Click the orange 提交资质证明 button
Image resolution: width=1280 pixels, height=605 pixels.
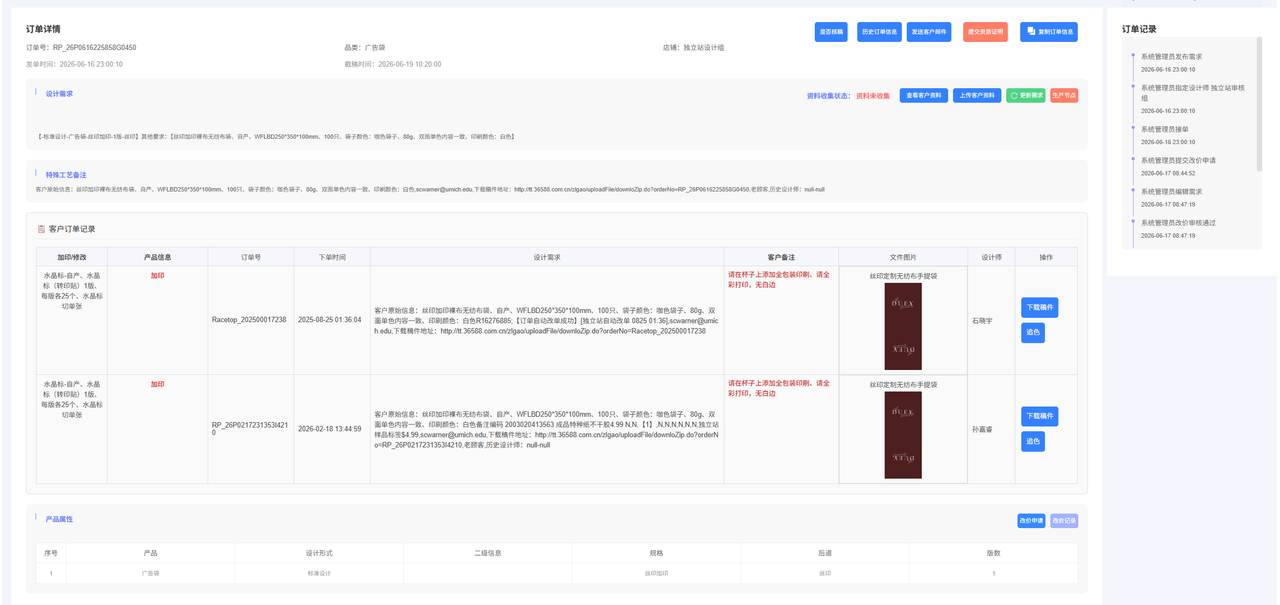tap(985, 32)
